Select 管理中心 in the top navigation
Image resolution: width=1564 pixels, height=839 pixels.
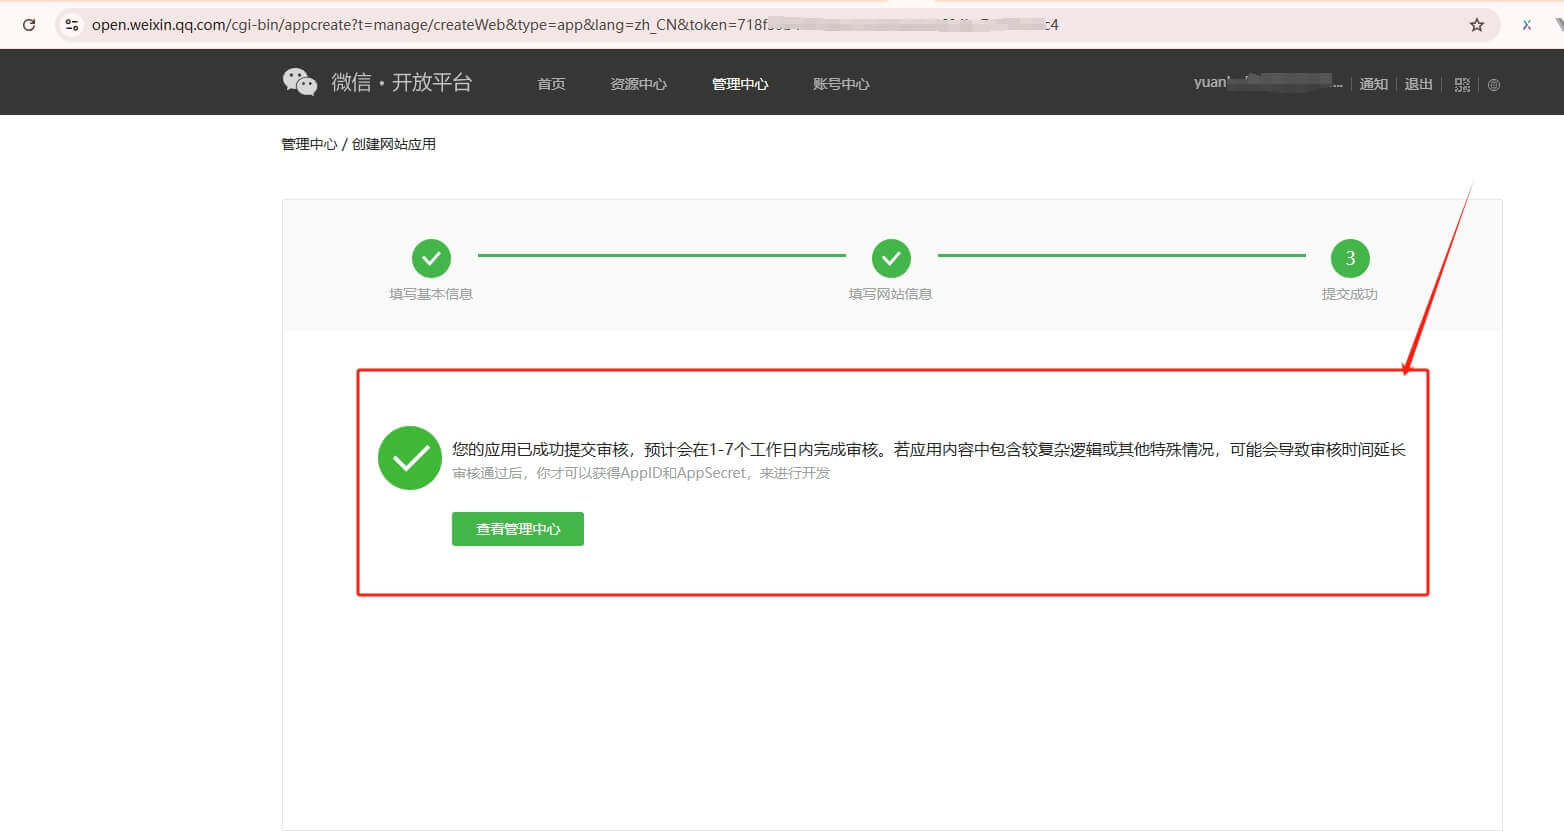click(740, 84)
